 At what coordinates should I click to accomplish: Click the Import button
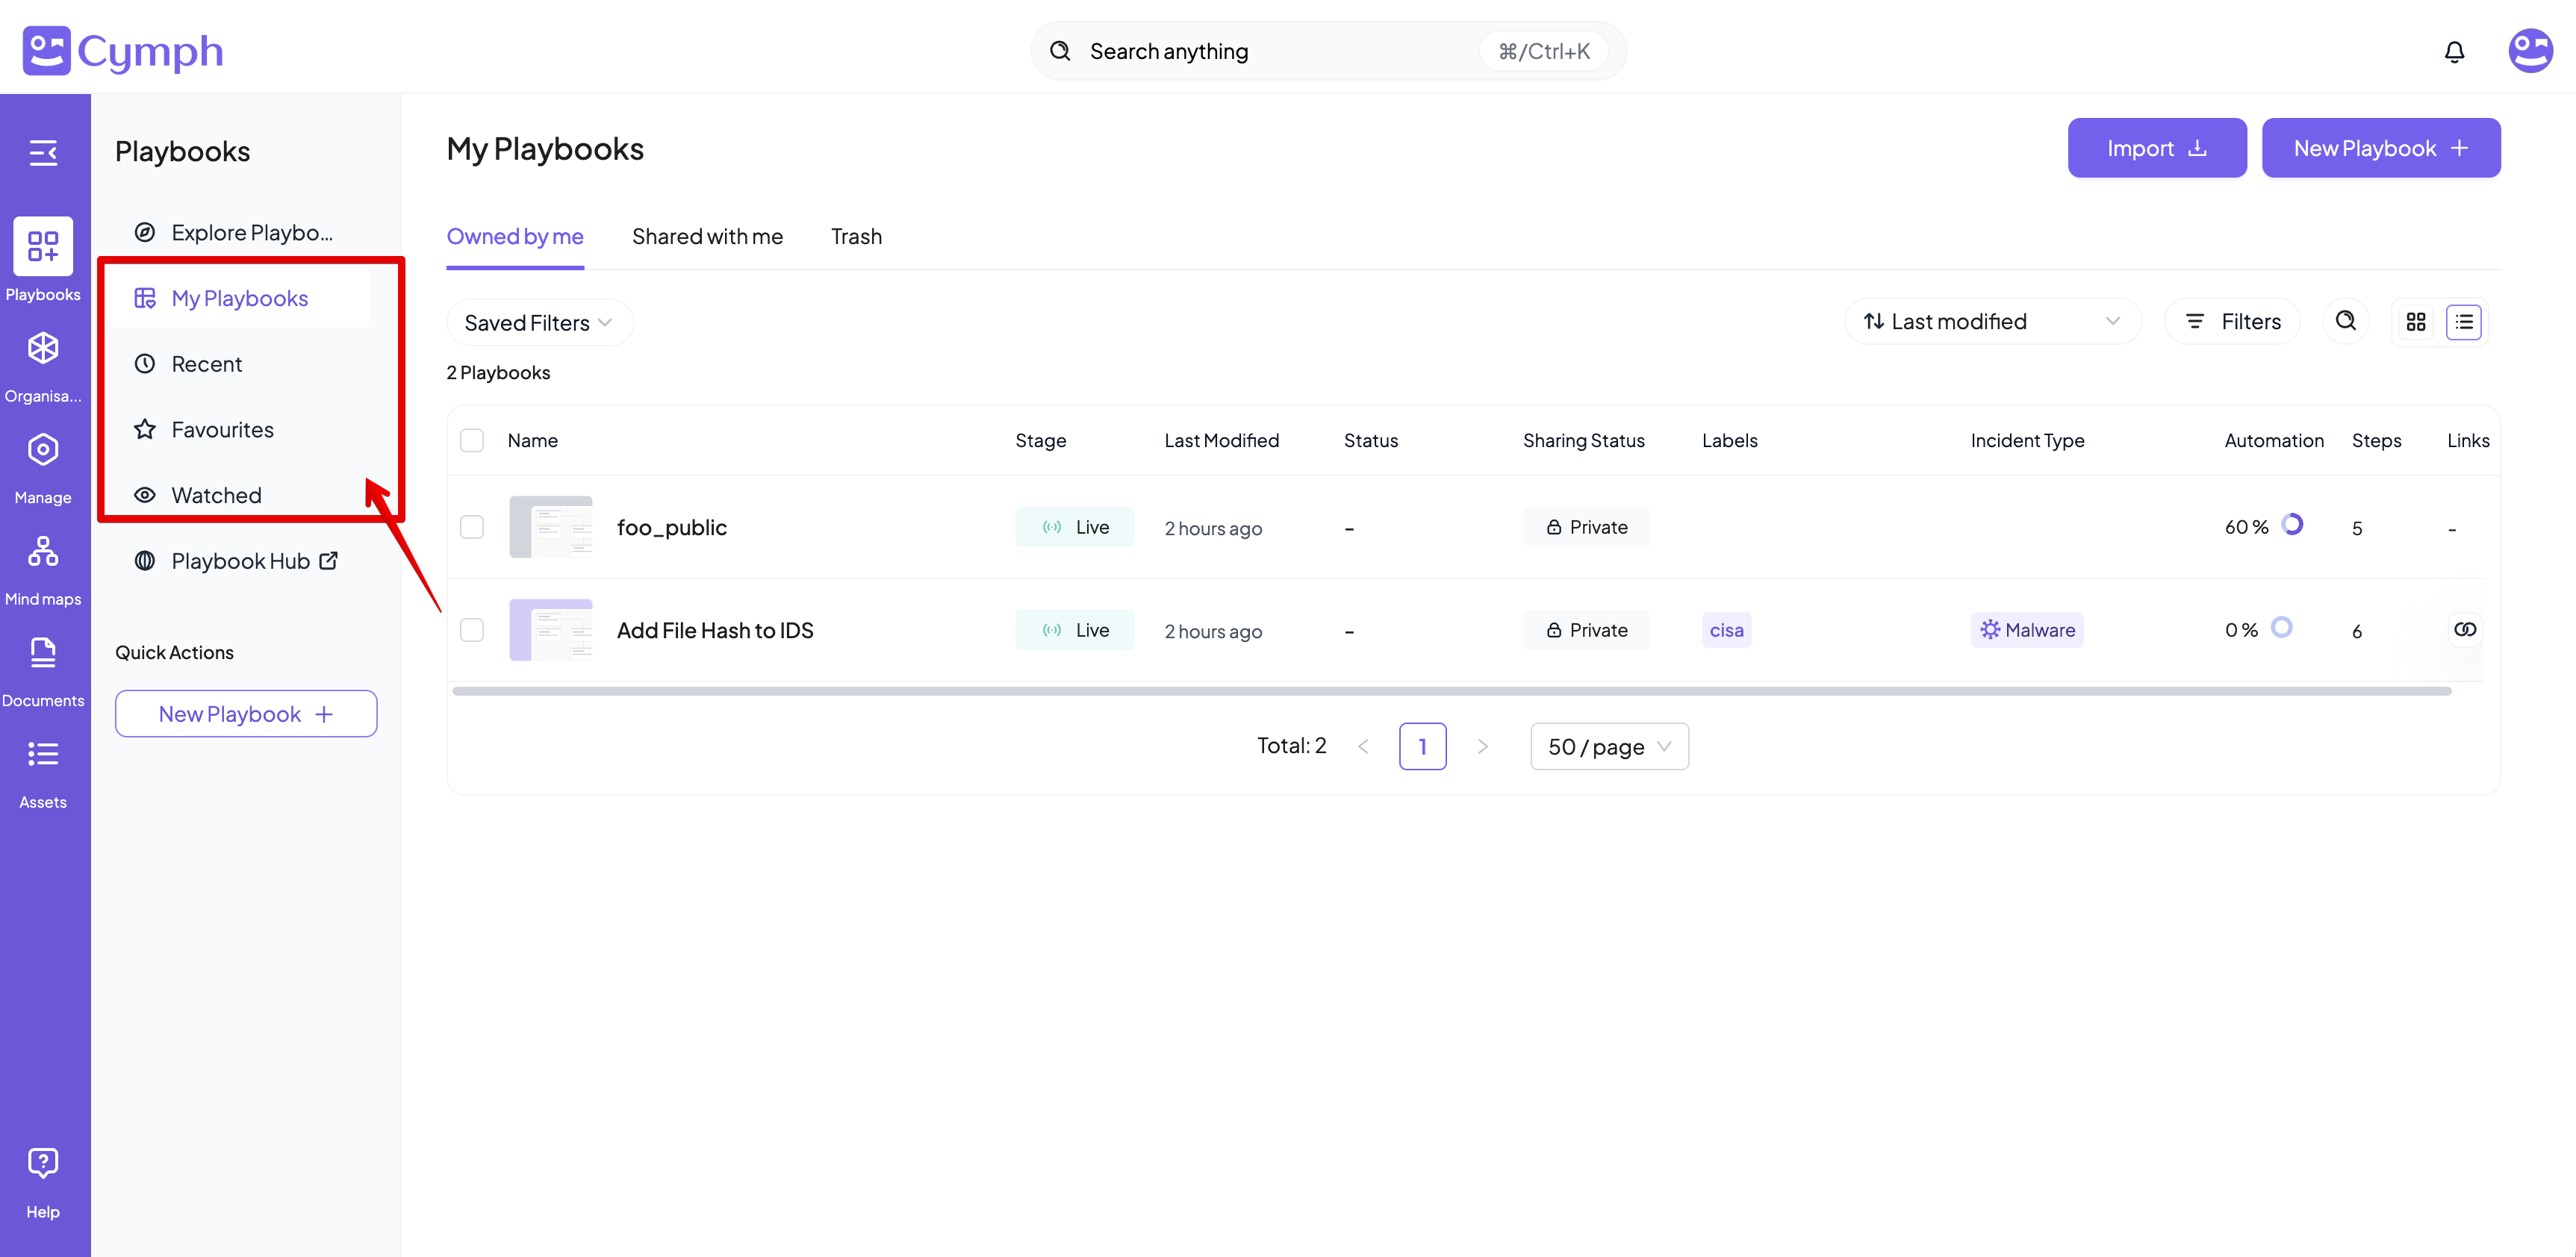[x=2156, y=148]
